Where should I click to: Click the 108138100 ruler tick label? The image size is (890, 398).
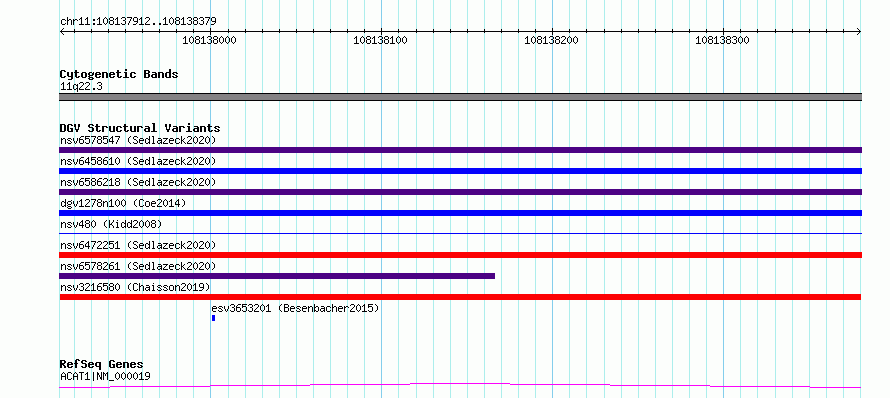coord(380,40)
